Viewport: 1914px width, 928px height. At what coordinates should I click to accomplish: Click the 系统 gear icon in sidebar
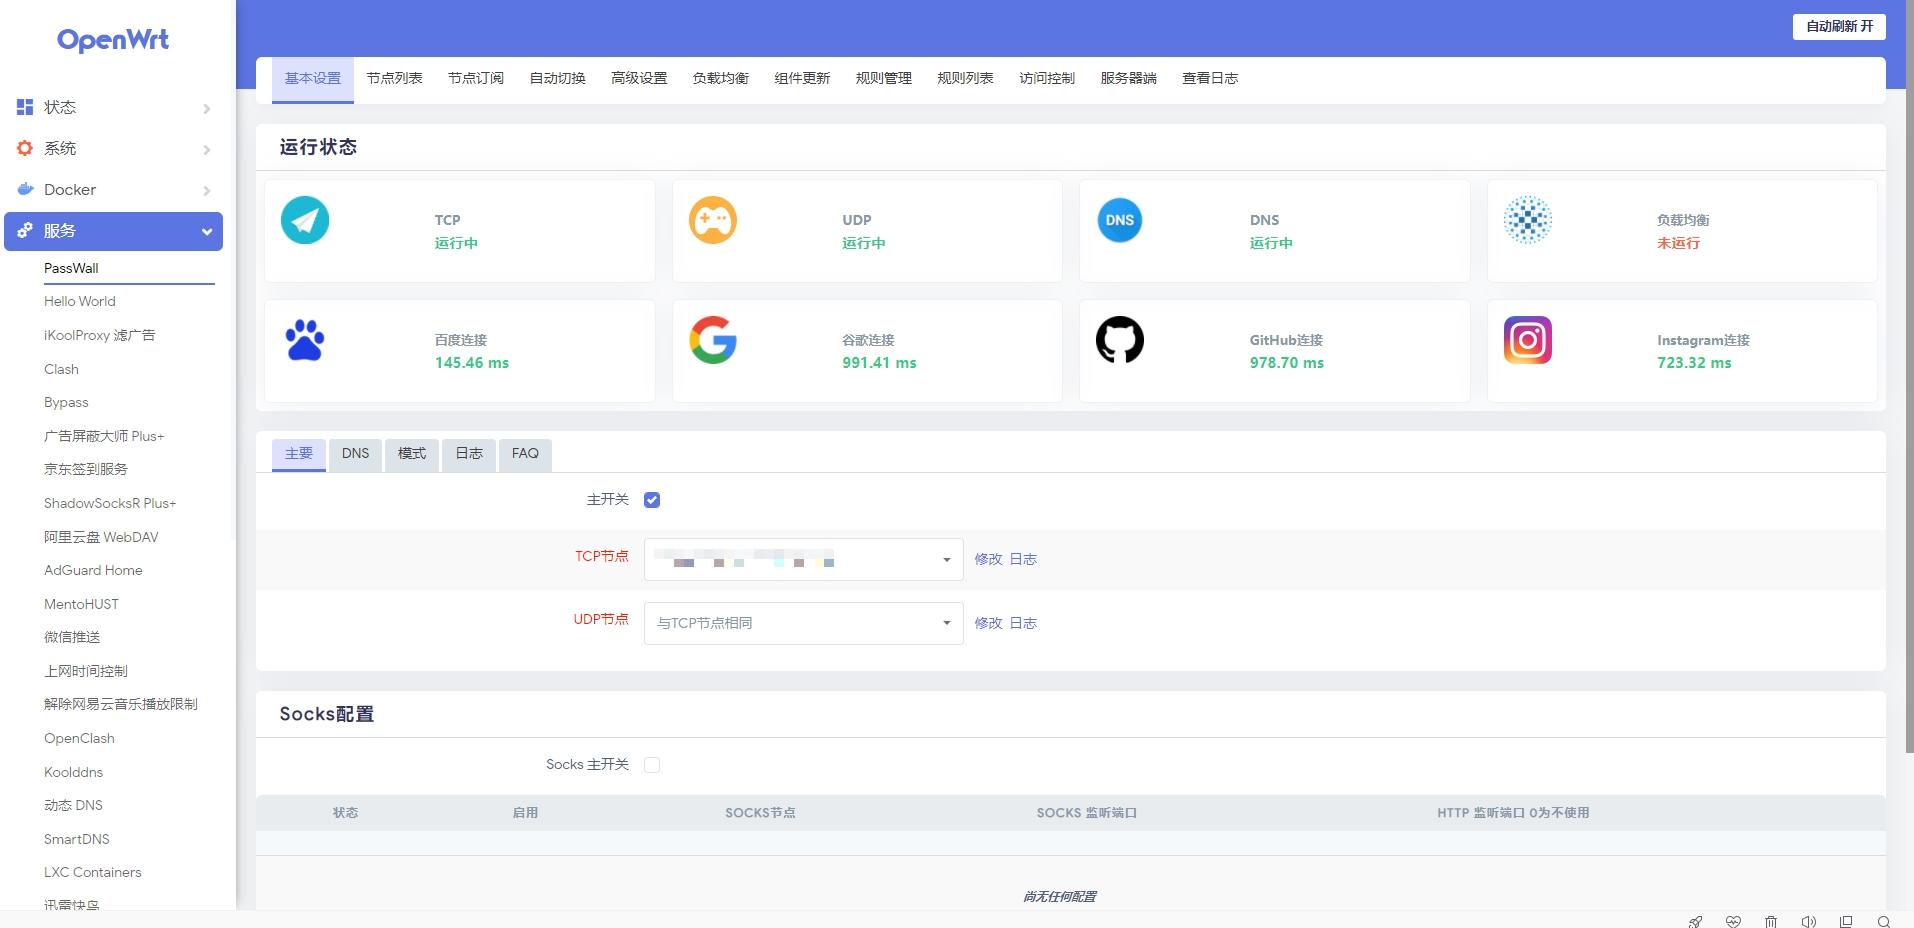pos(25,148)
